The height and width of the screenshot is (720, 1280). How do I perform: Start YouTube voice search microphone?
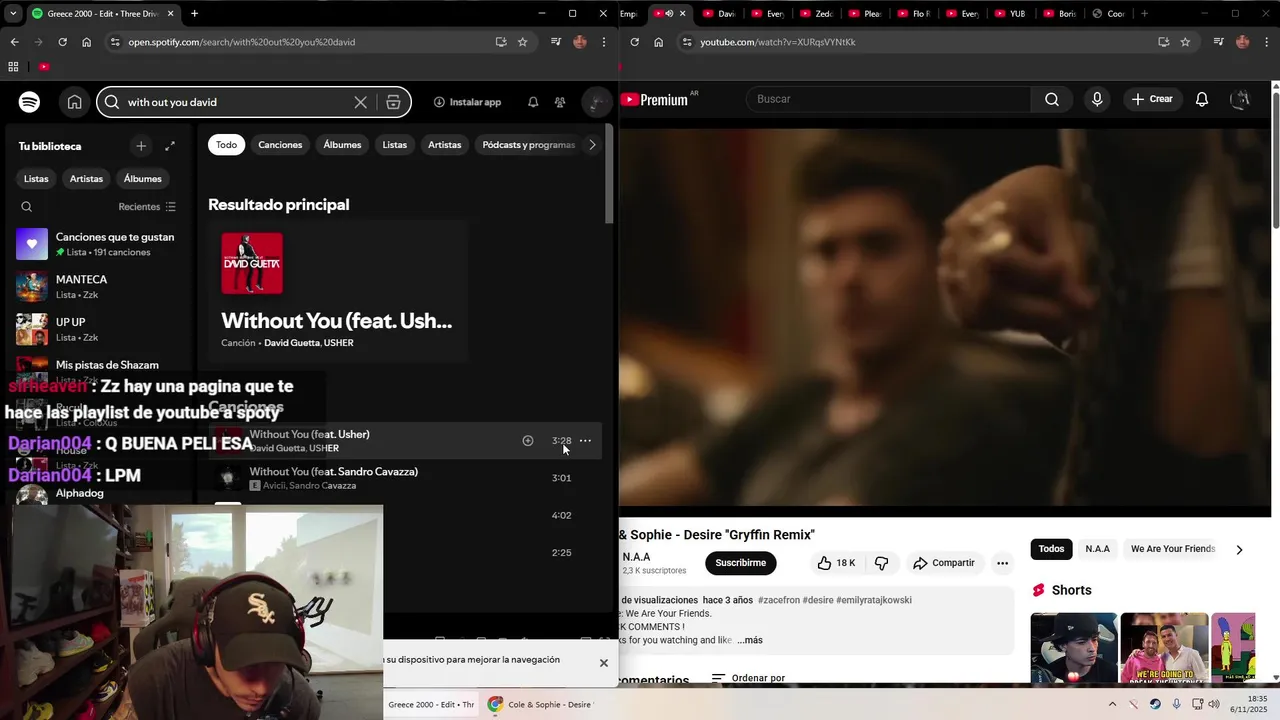[x=1097, y=99]
